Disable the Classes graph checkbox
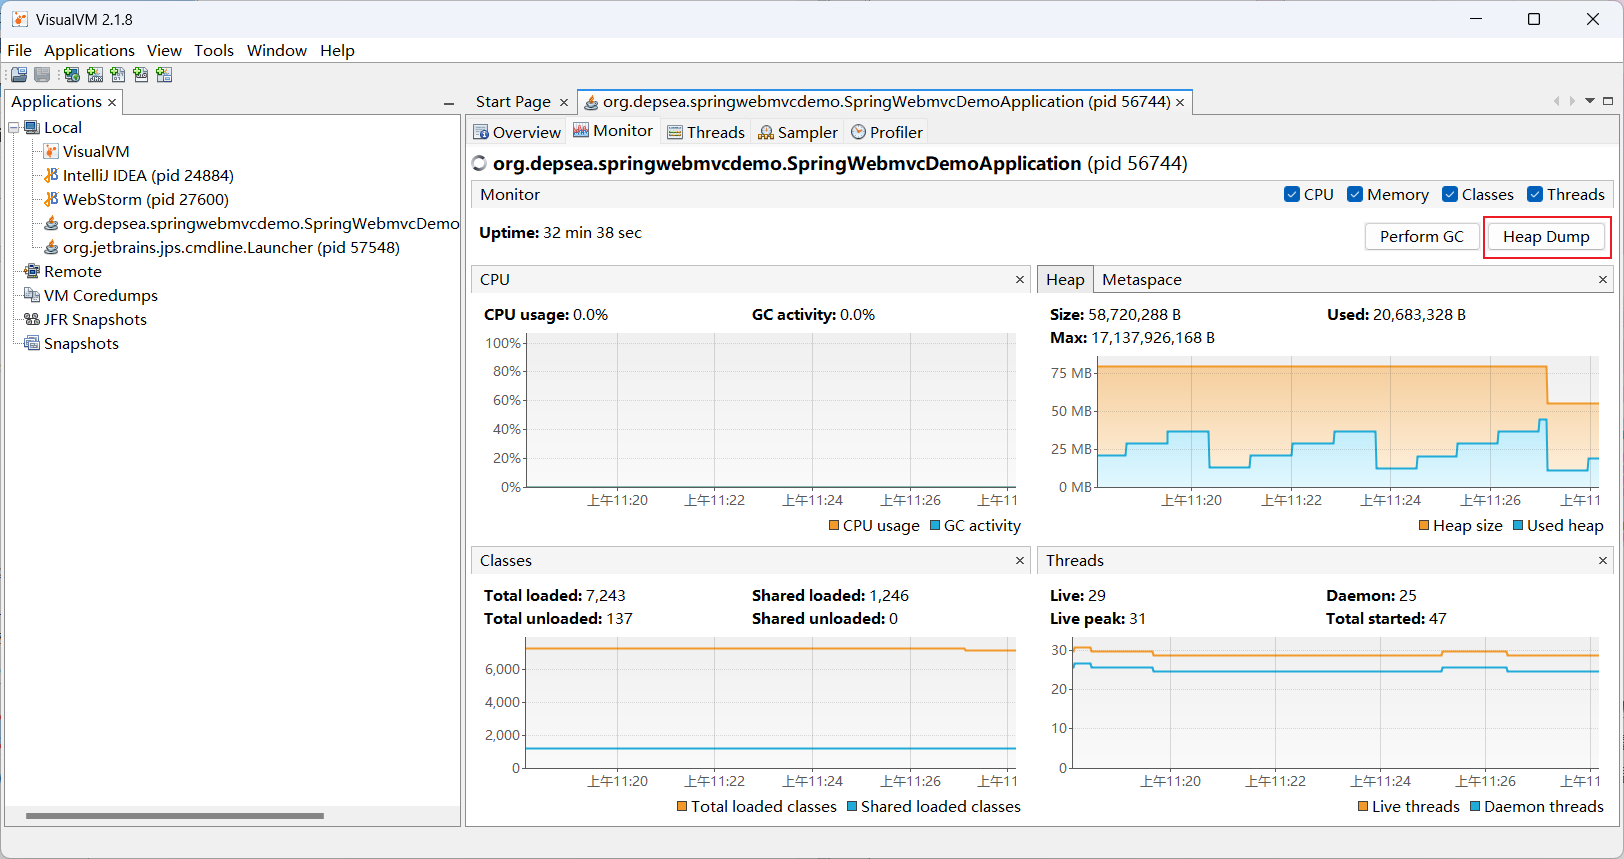This screenshot has height=859, width=1624. [x=1450, y=195]
